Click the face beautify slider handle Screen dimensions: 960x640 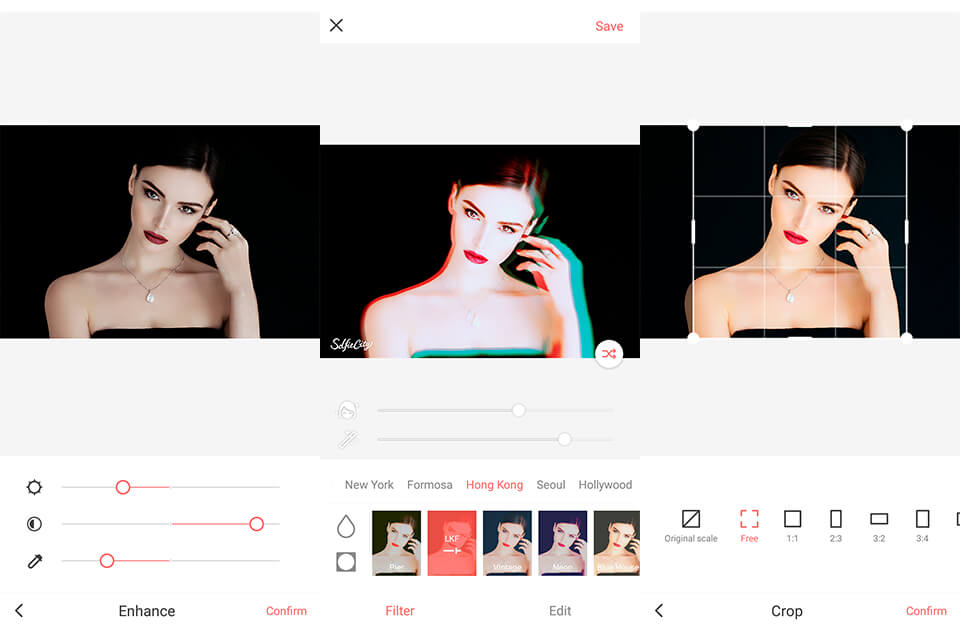click(x=519, y=410)
